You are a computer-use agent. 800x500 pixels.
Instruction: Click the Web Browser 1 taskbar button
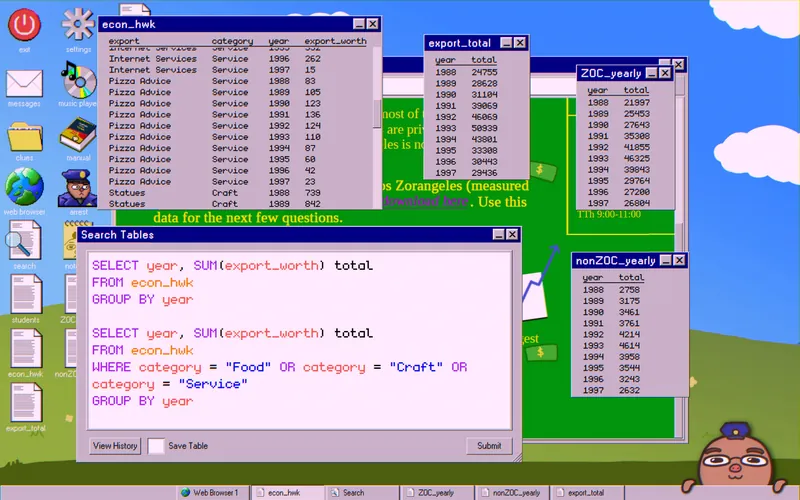pyautogui.click(x=214, y=493)
